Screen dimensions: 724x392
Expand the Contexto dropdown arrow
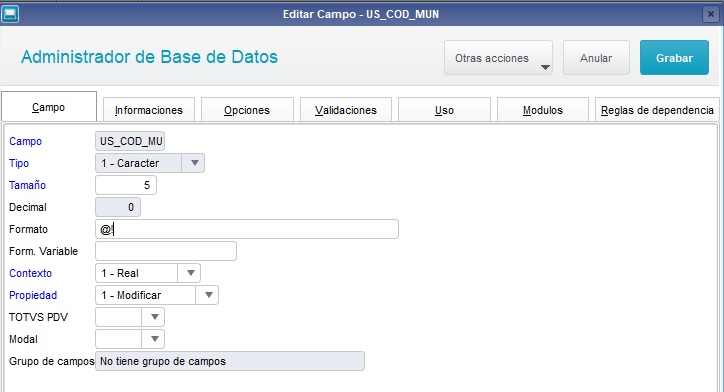pos(190,273)
